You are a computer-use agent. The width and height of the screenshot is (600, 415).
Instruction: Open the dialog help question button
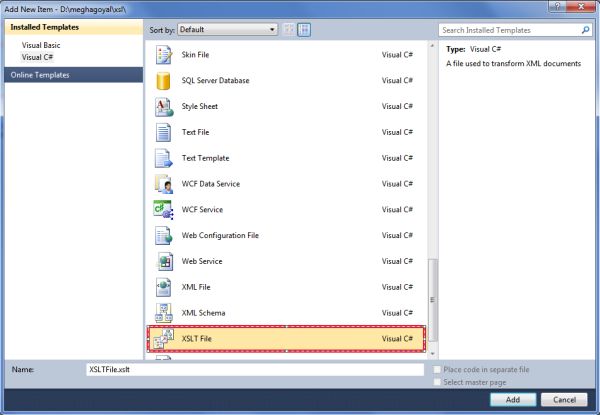point(557,6)
